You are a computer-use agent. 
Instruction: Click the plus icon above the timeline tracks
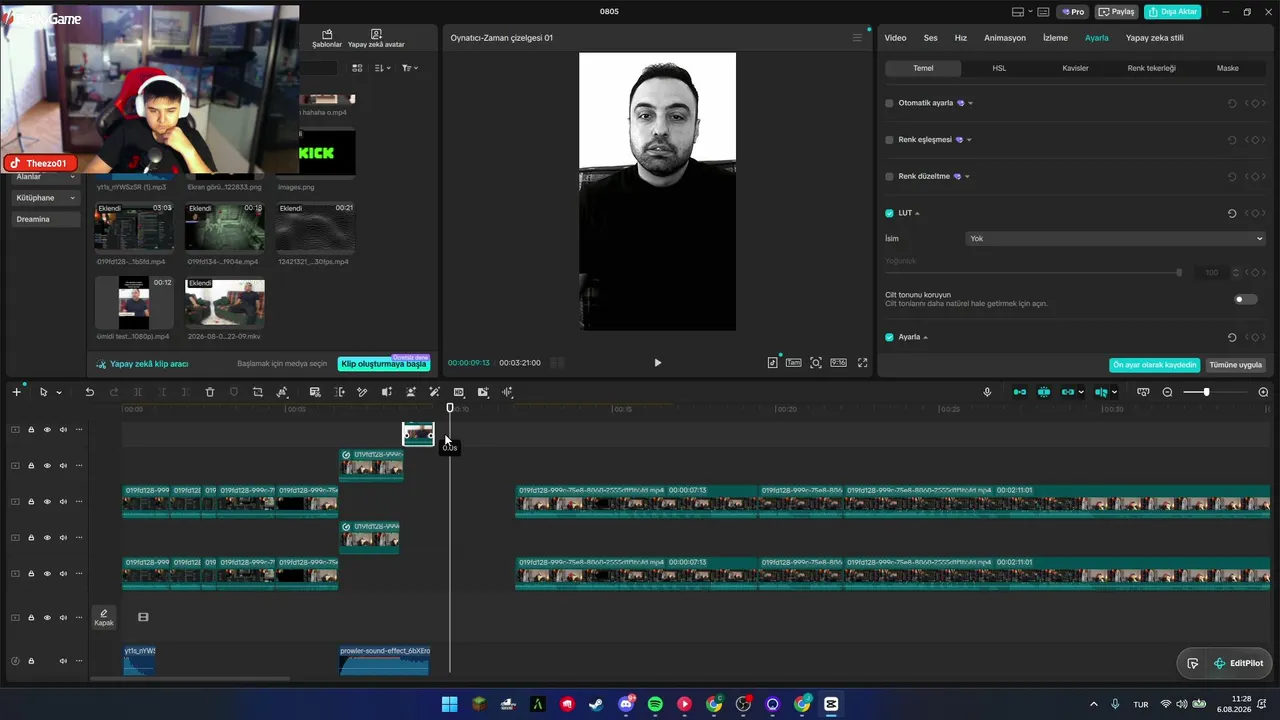point(16,392)
